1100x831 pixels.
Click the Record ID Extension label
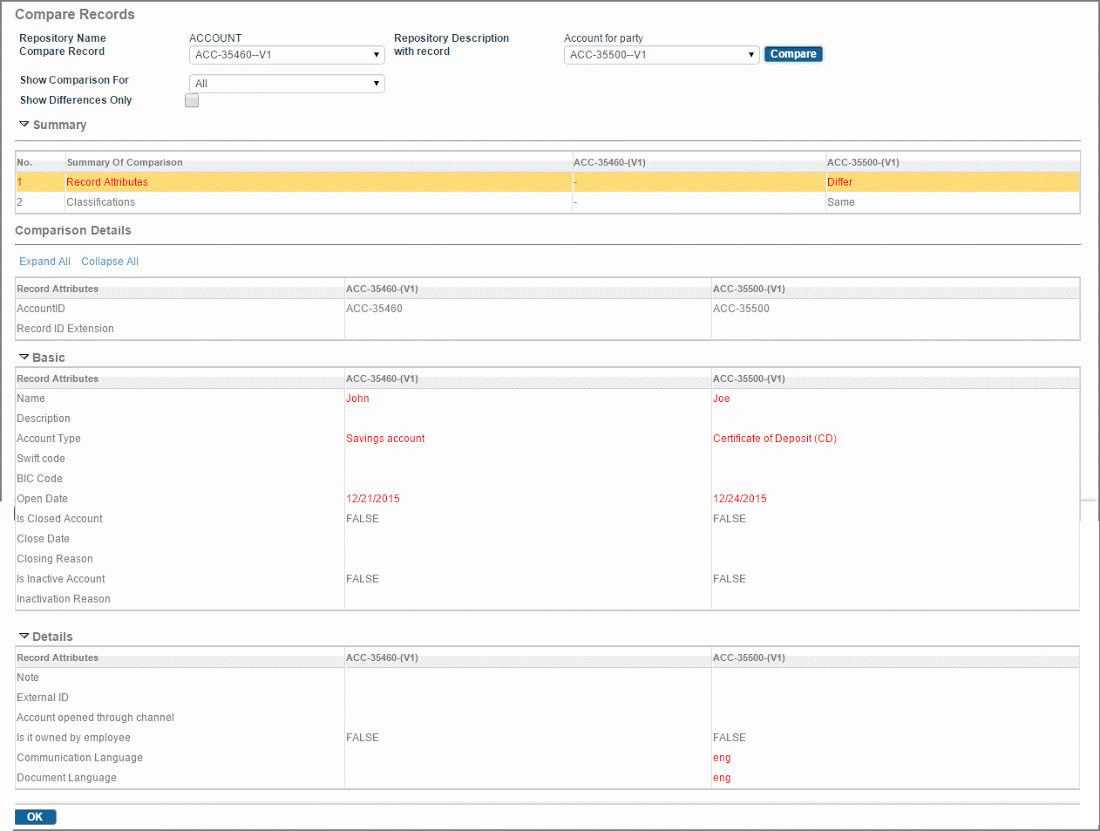click(65, 328)
